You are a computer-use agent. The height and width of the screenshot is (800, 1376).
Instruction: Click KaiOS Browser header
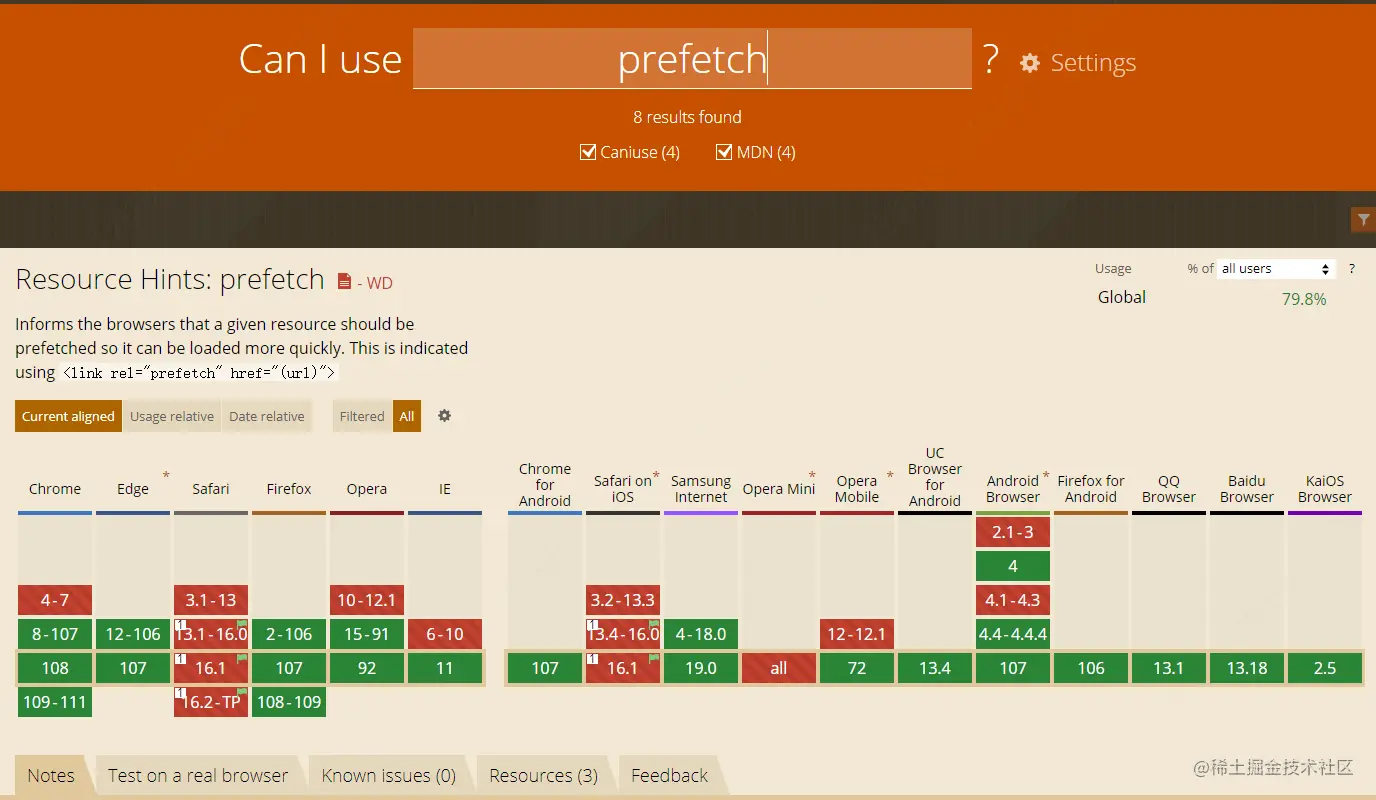click(x=1325, y=489)
